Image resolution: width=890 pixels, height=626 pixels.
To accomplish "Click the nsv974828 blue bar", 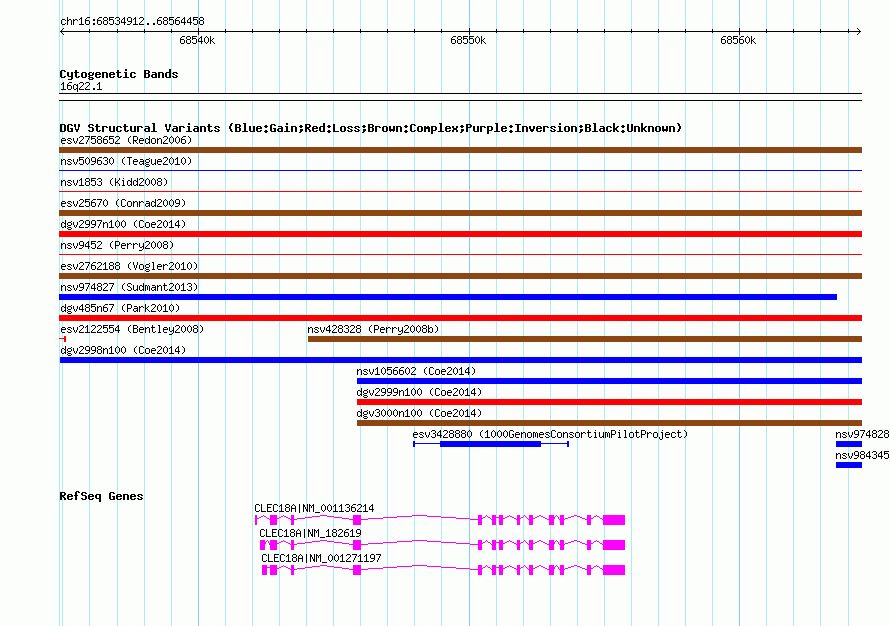I will click(x=849, y=444).
